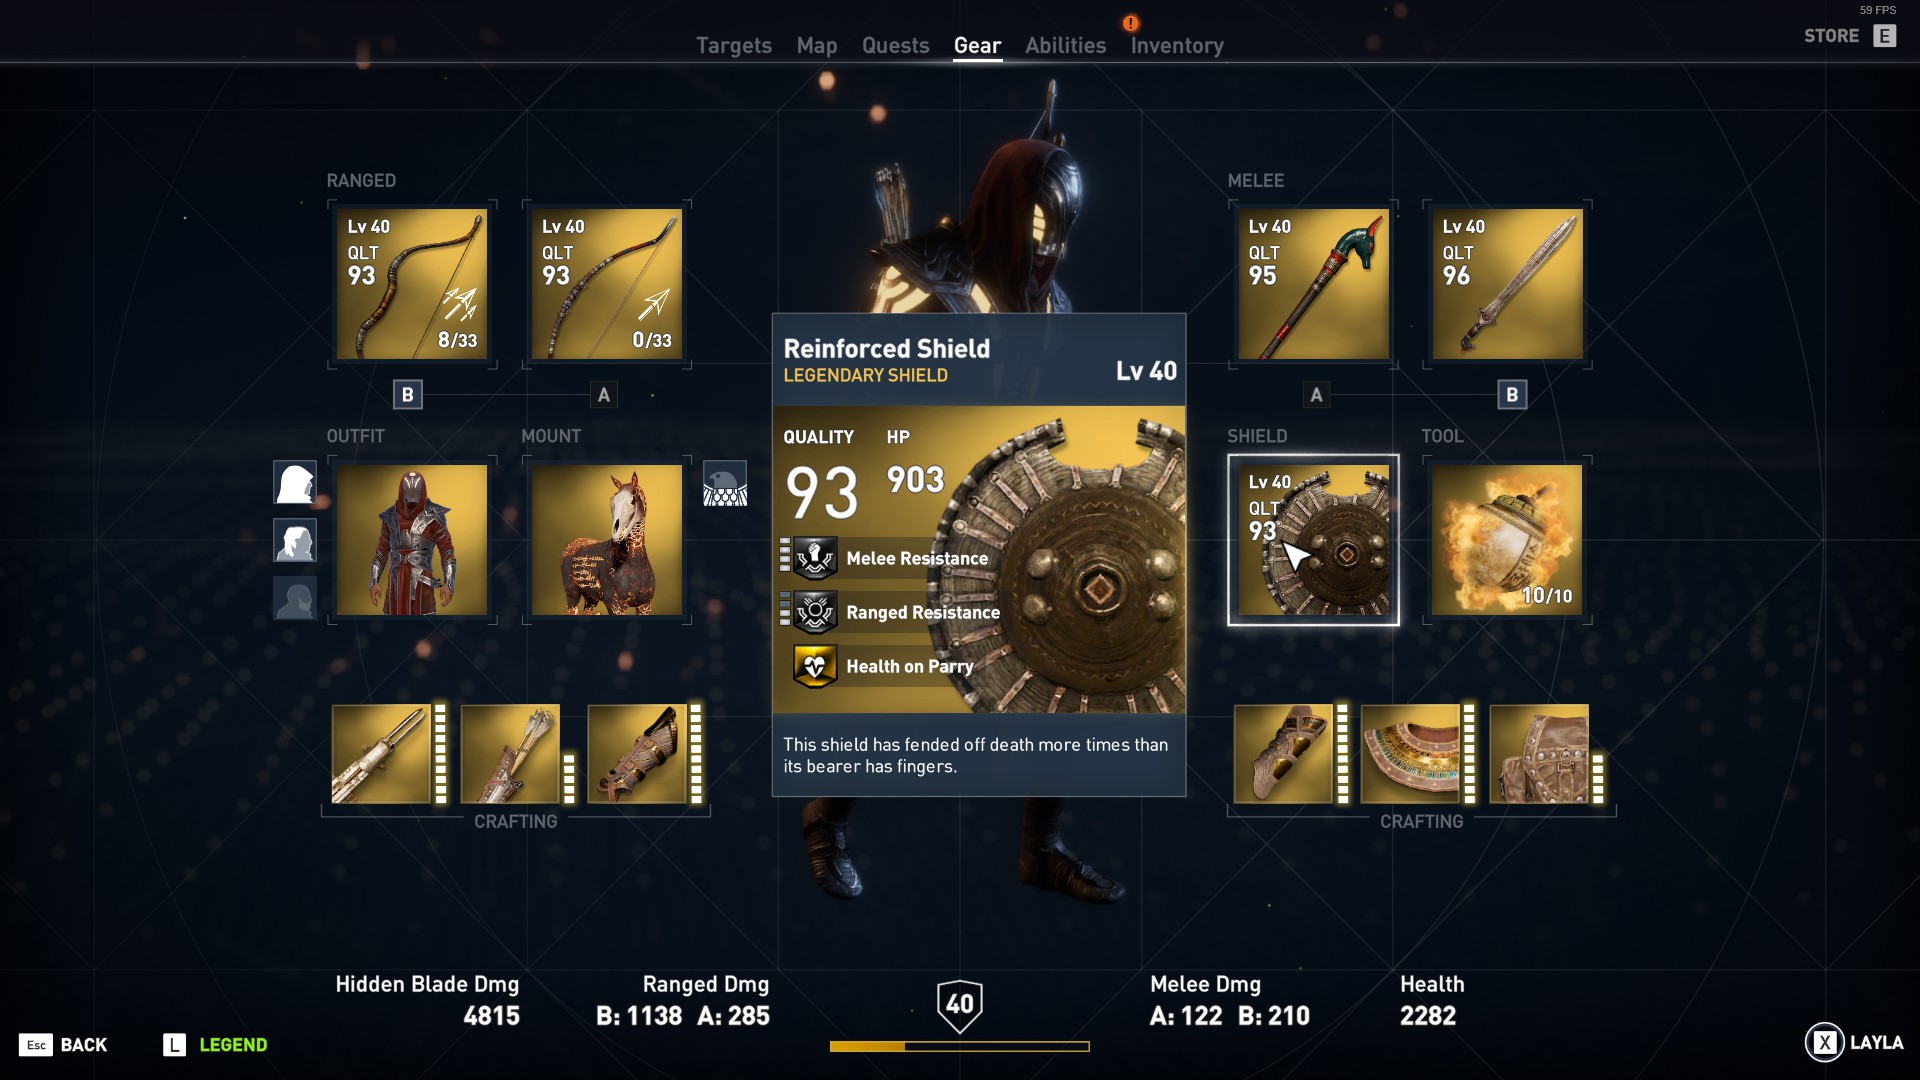Open the hidden blade crafting item
1920x1080 pixels.
pyautogui.click(x=382, y=754)
